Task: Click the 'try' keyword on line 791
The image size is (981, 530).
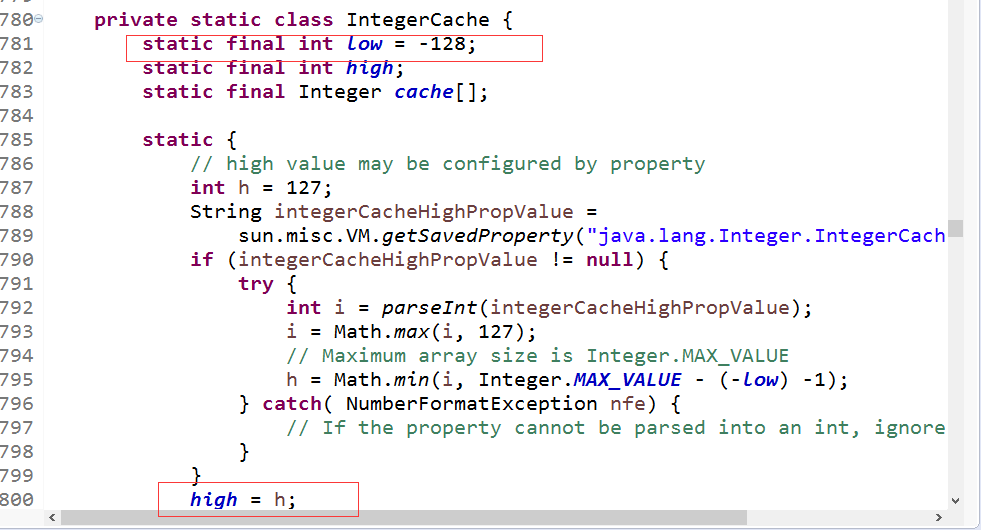Action: click(x=256, y=284)
